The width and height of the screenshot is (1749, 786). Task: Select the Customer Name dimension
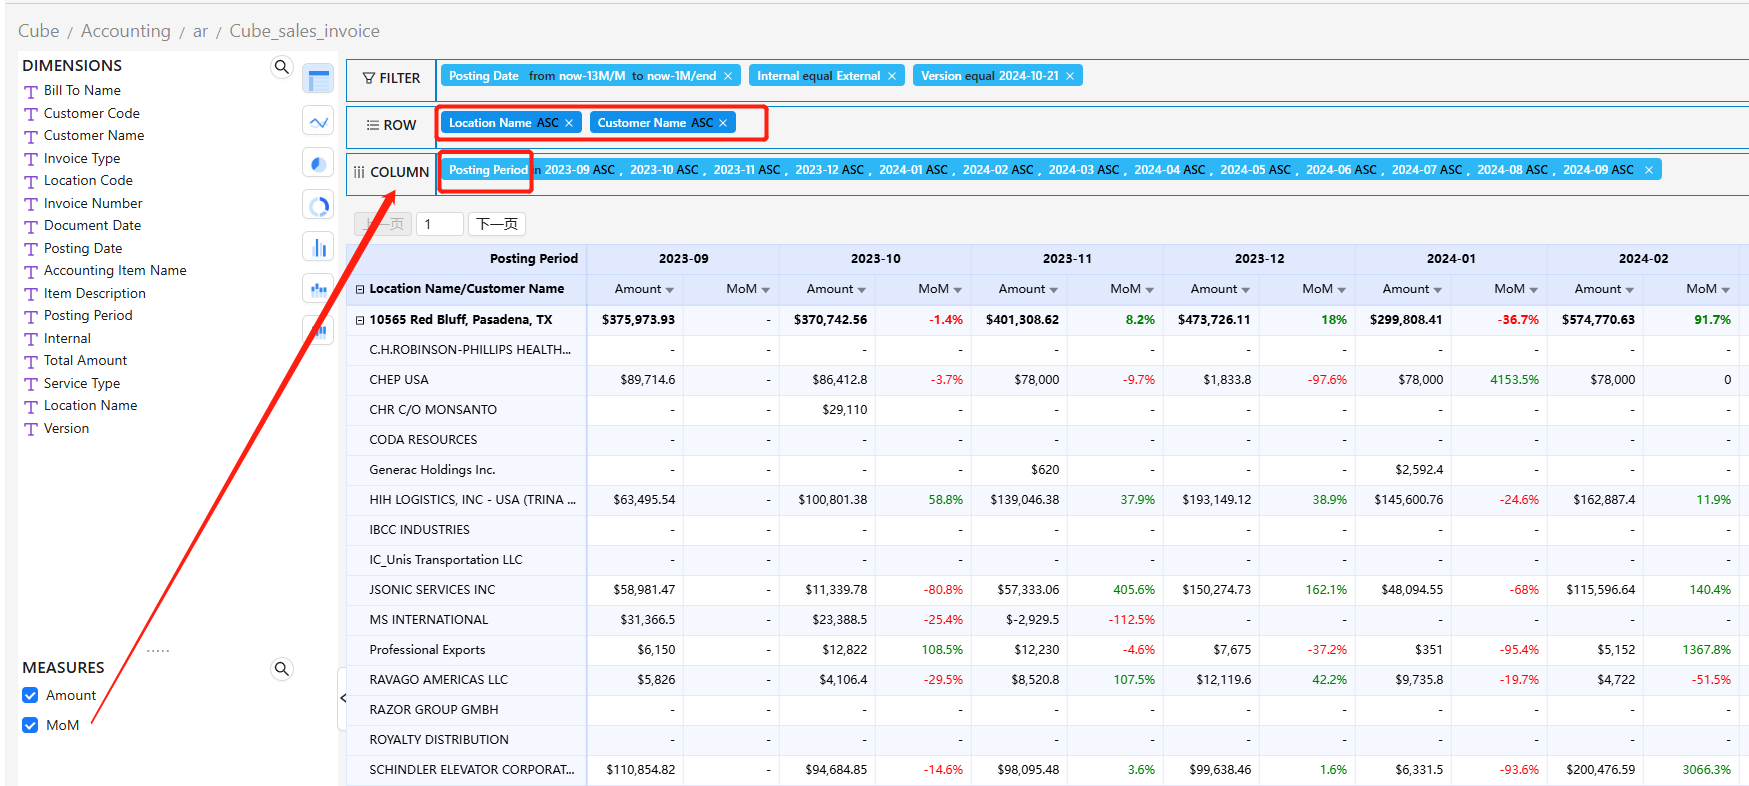94,136
